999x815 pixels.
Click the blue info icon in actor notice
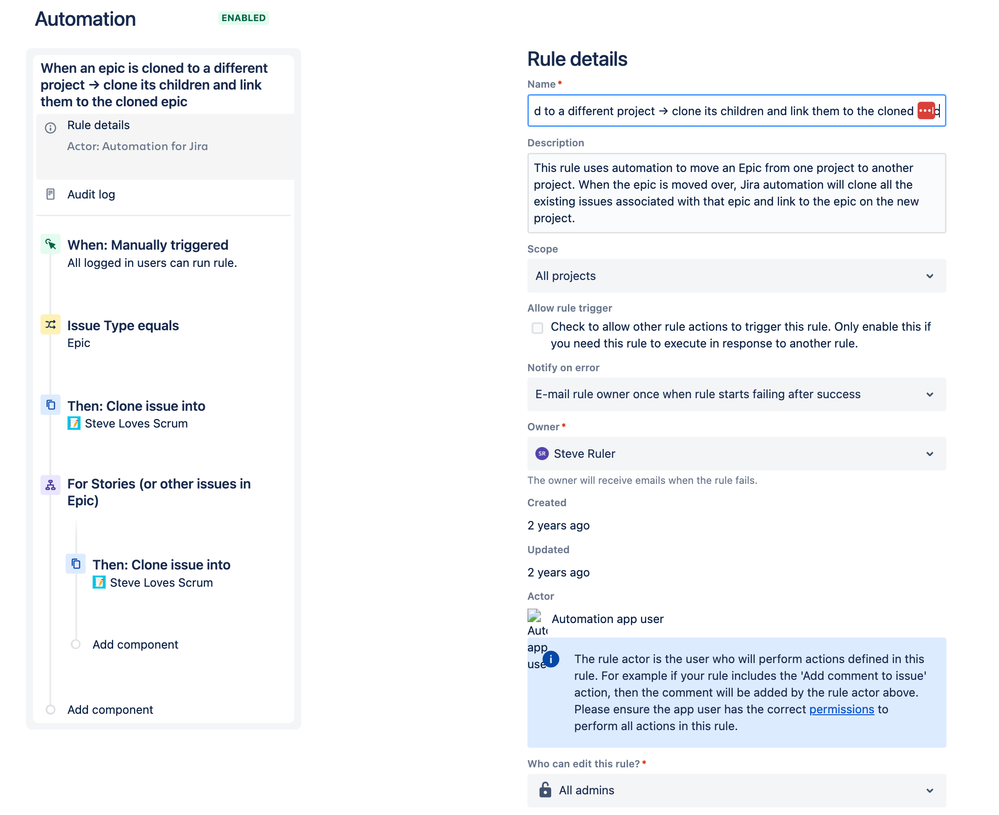(x=551, y=659)
